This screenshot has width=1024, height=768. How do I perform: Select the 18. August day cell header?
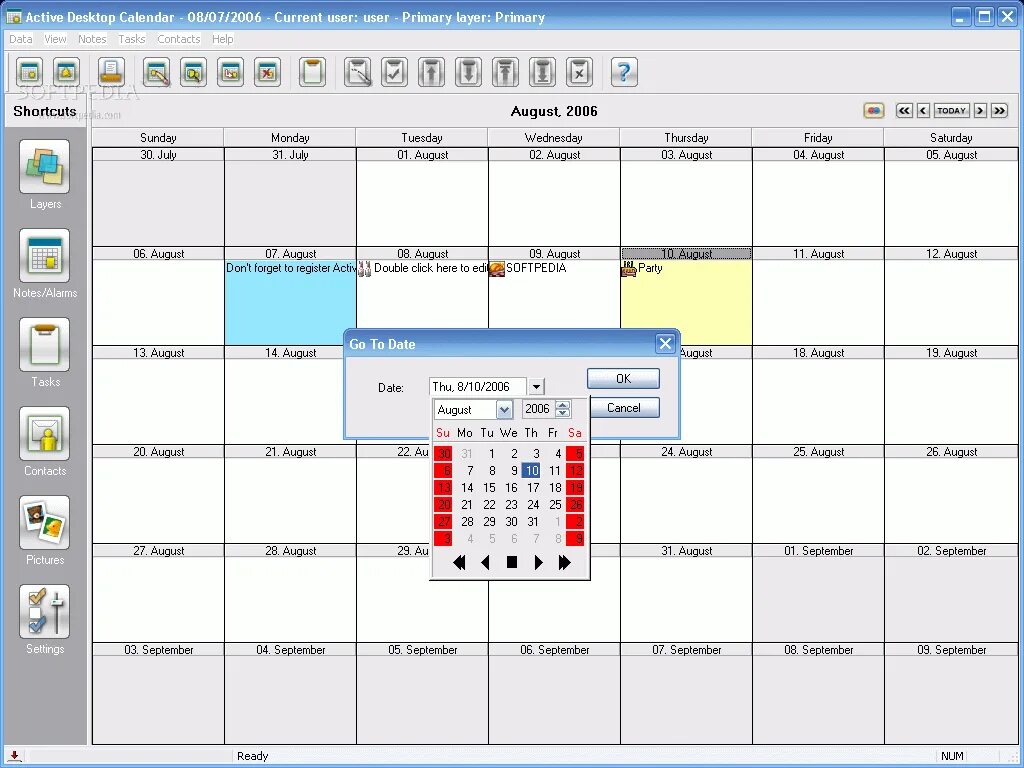point(818,353)
